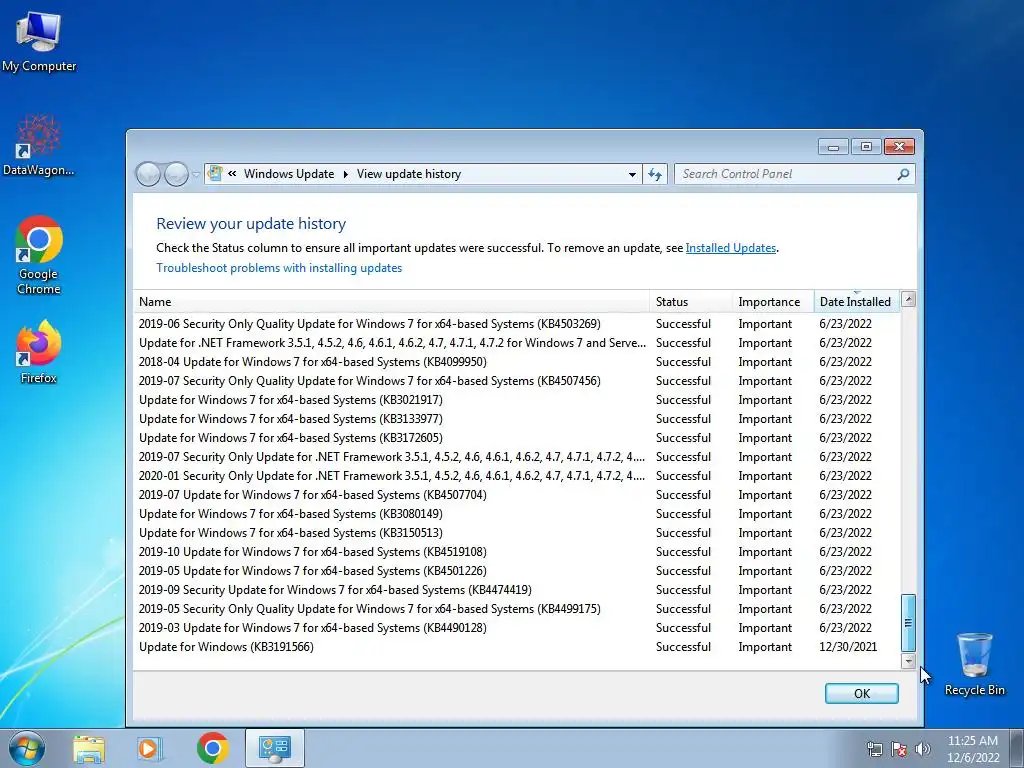1024x768 pixels.
Task: Select the KB4503269 update row
Action: [x=516, y=324]
